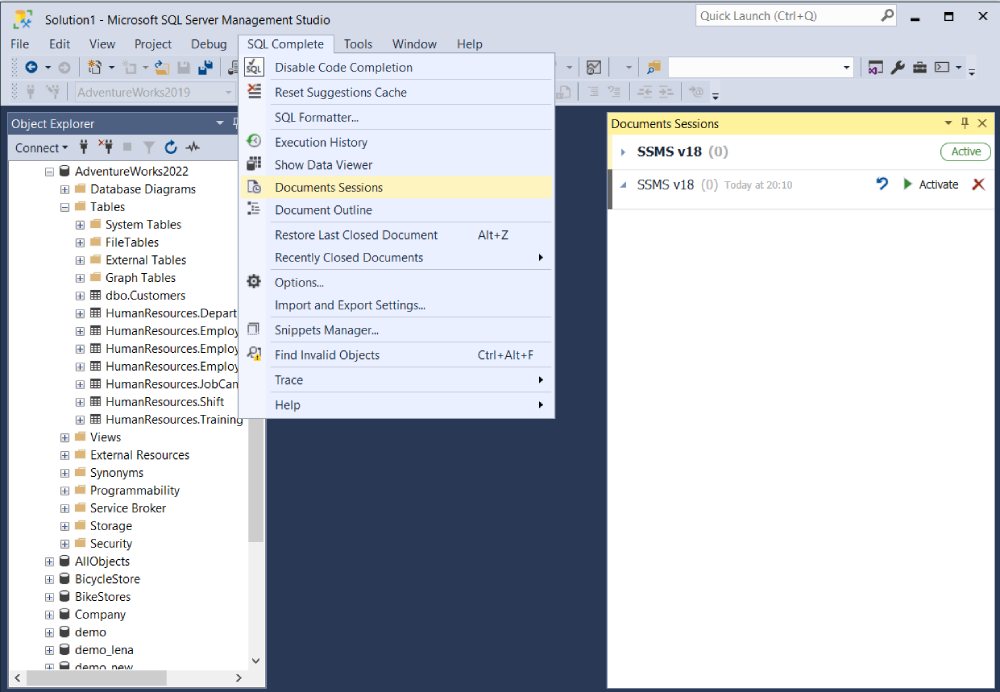This screenshot has width=1000, height=692.
Task: Click into the Quick Launch search box
Action: (x=788, y=16)
